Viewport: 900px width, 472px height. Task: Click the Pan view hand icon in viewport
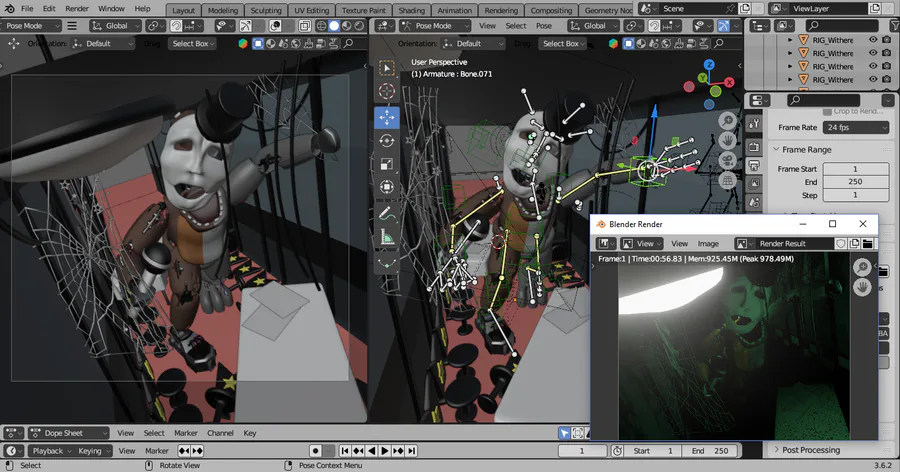click(x=728, y=141)
